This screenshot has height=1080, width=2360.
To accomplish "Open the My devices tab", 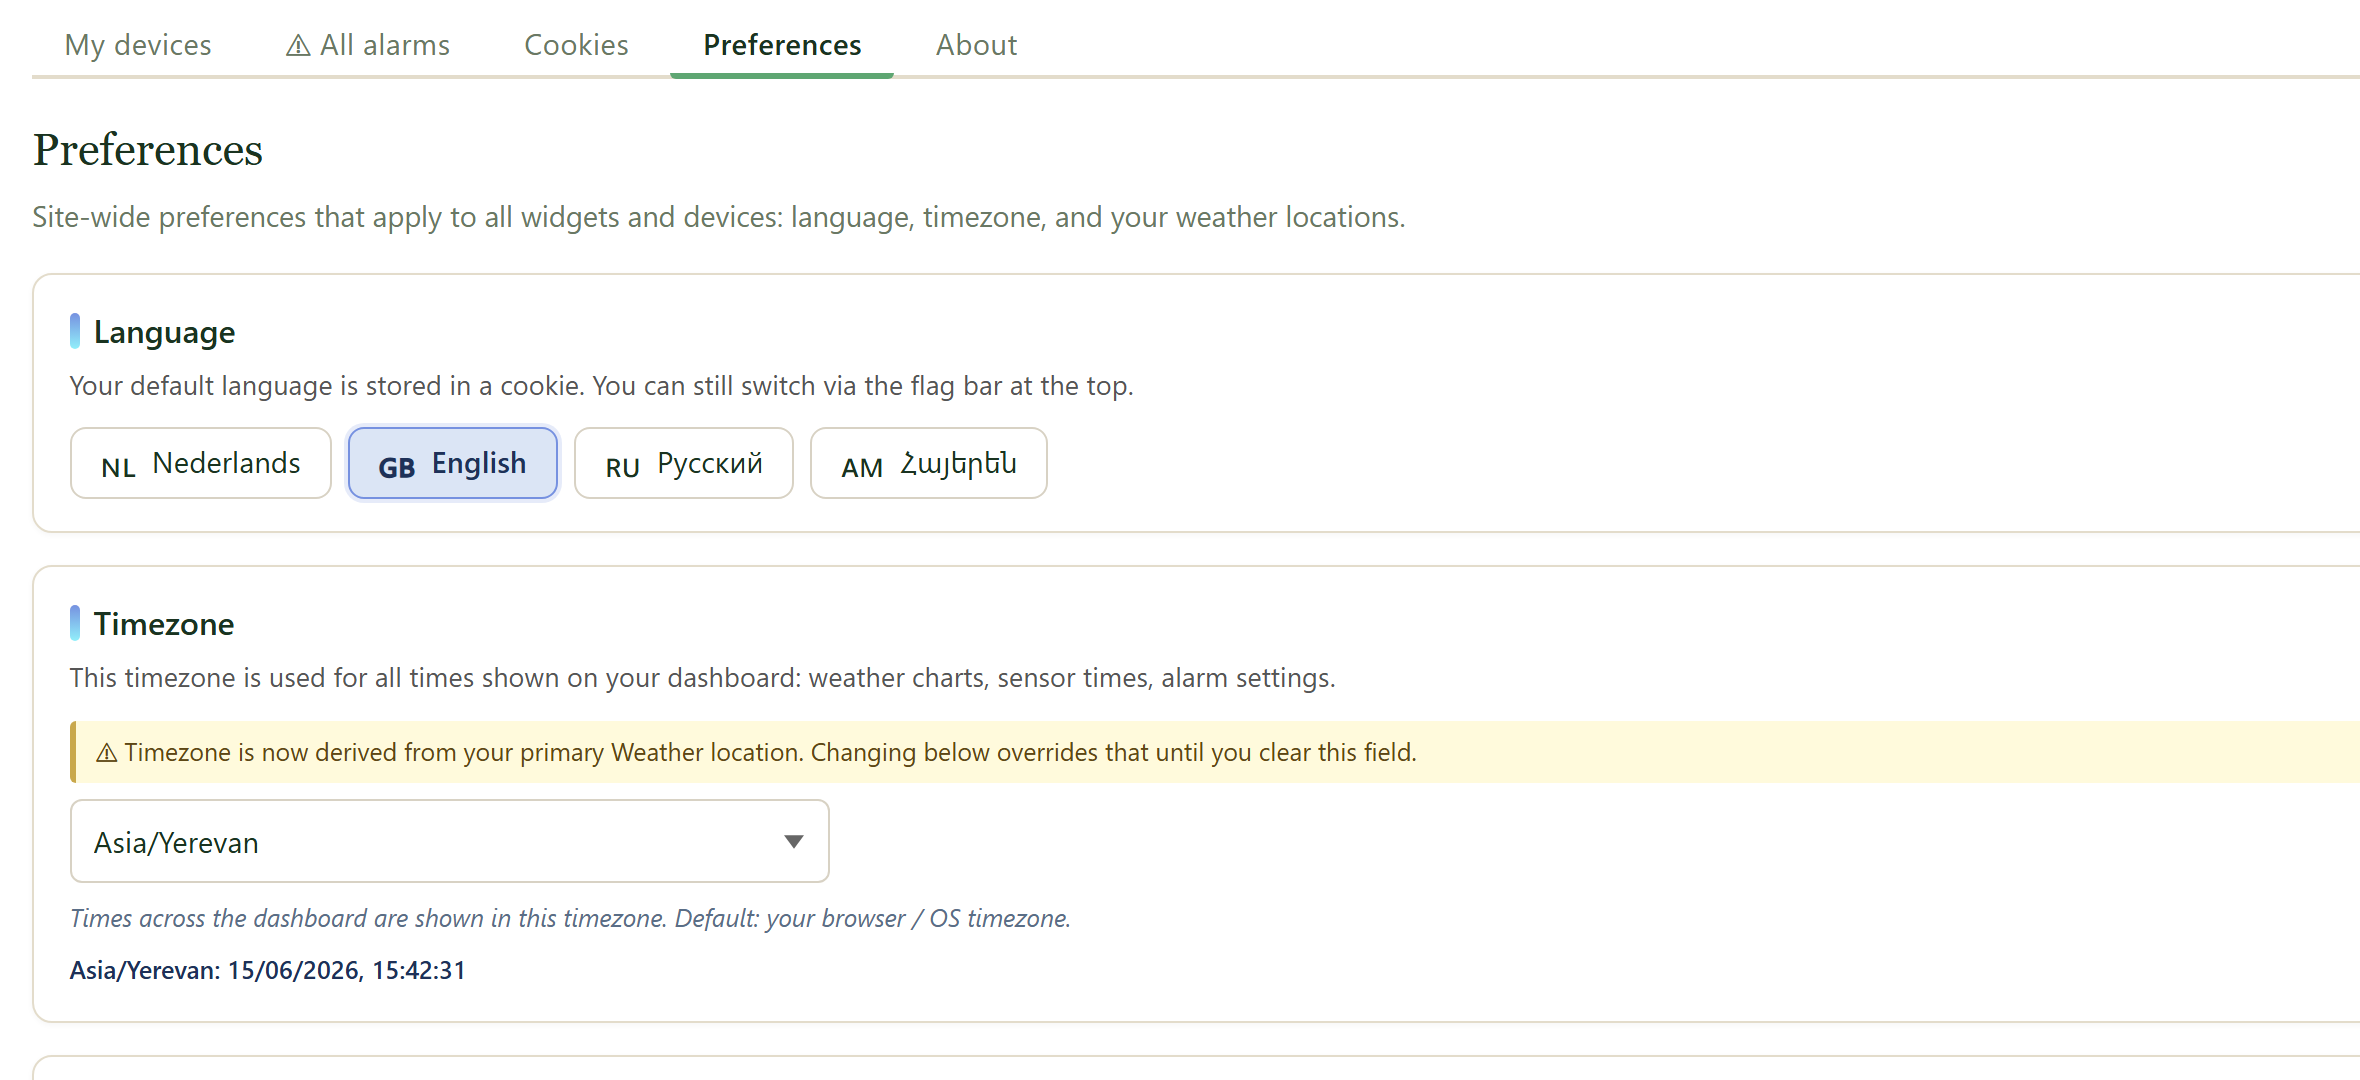I will click(138, 45).
